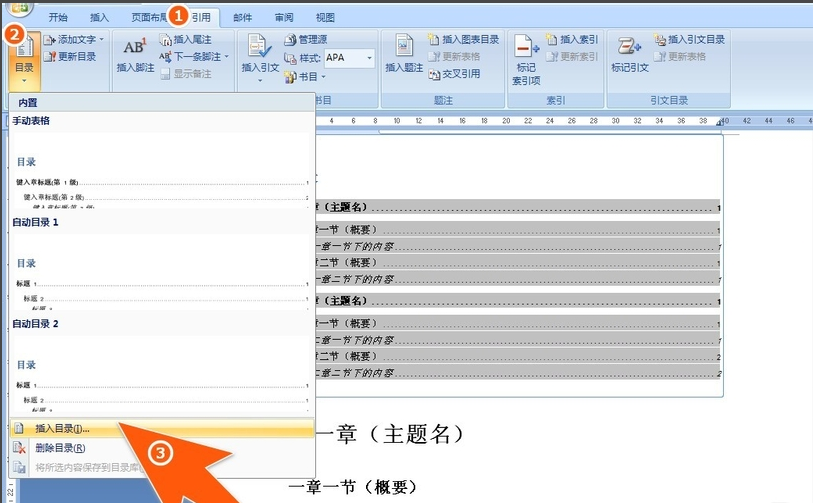
Task: Click 插入题注 (Insert Caption) icon
Action: (x=404, y=45)
